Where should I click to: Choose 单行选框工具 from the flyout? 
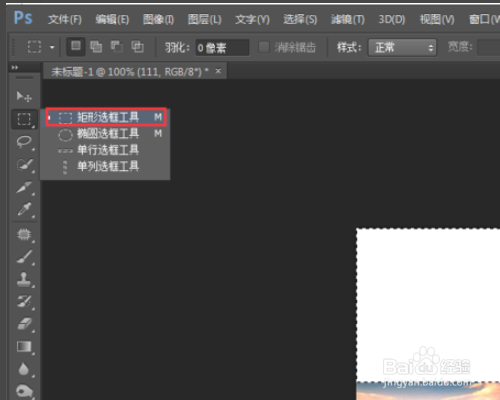pyautogui.click(x=106, y=150)
